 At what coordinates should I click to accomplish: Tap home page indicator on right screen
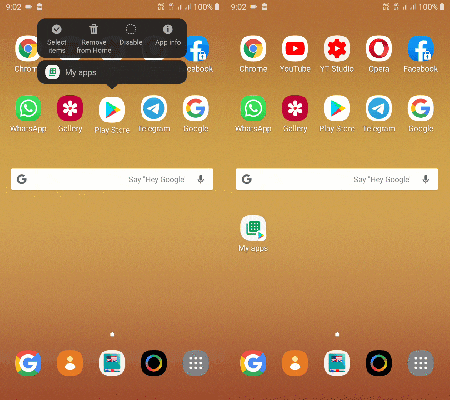pos(337,334)
